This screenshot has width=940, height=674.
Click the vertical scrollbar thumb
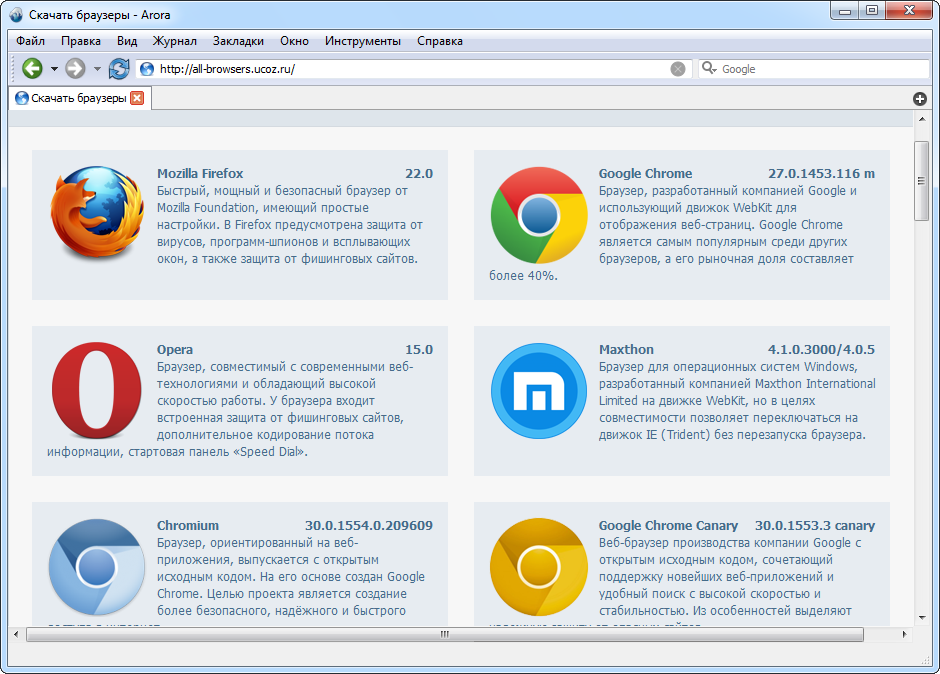(921, 181)
